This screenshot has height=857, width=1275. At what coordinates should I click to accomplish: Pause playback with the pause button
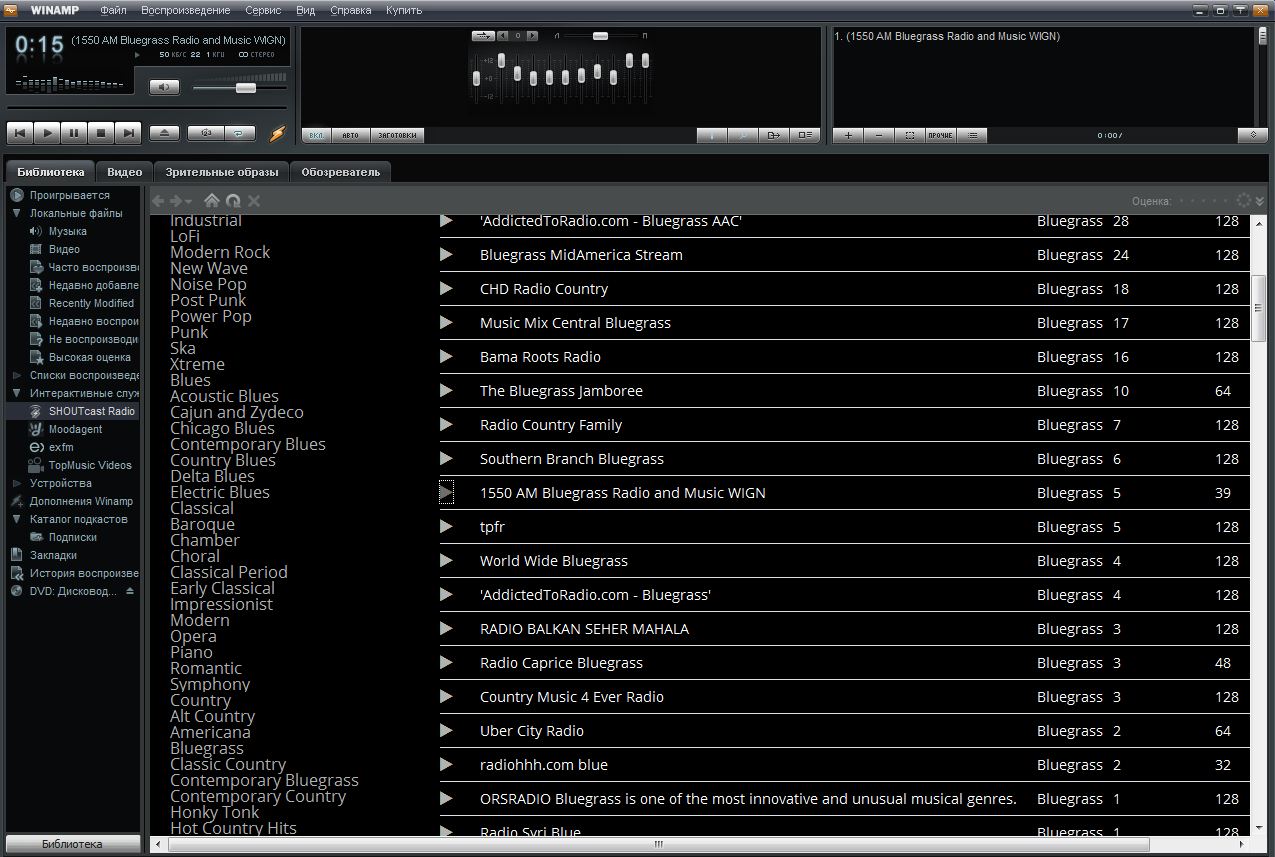pos(74,132)
